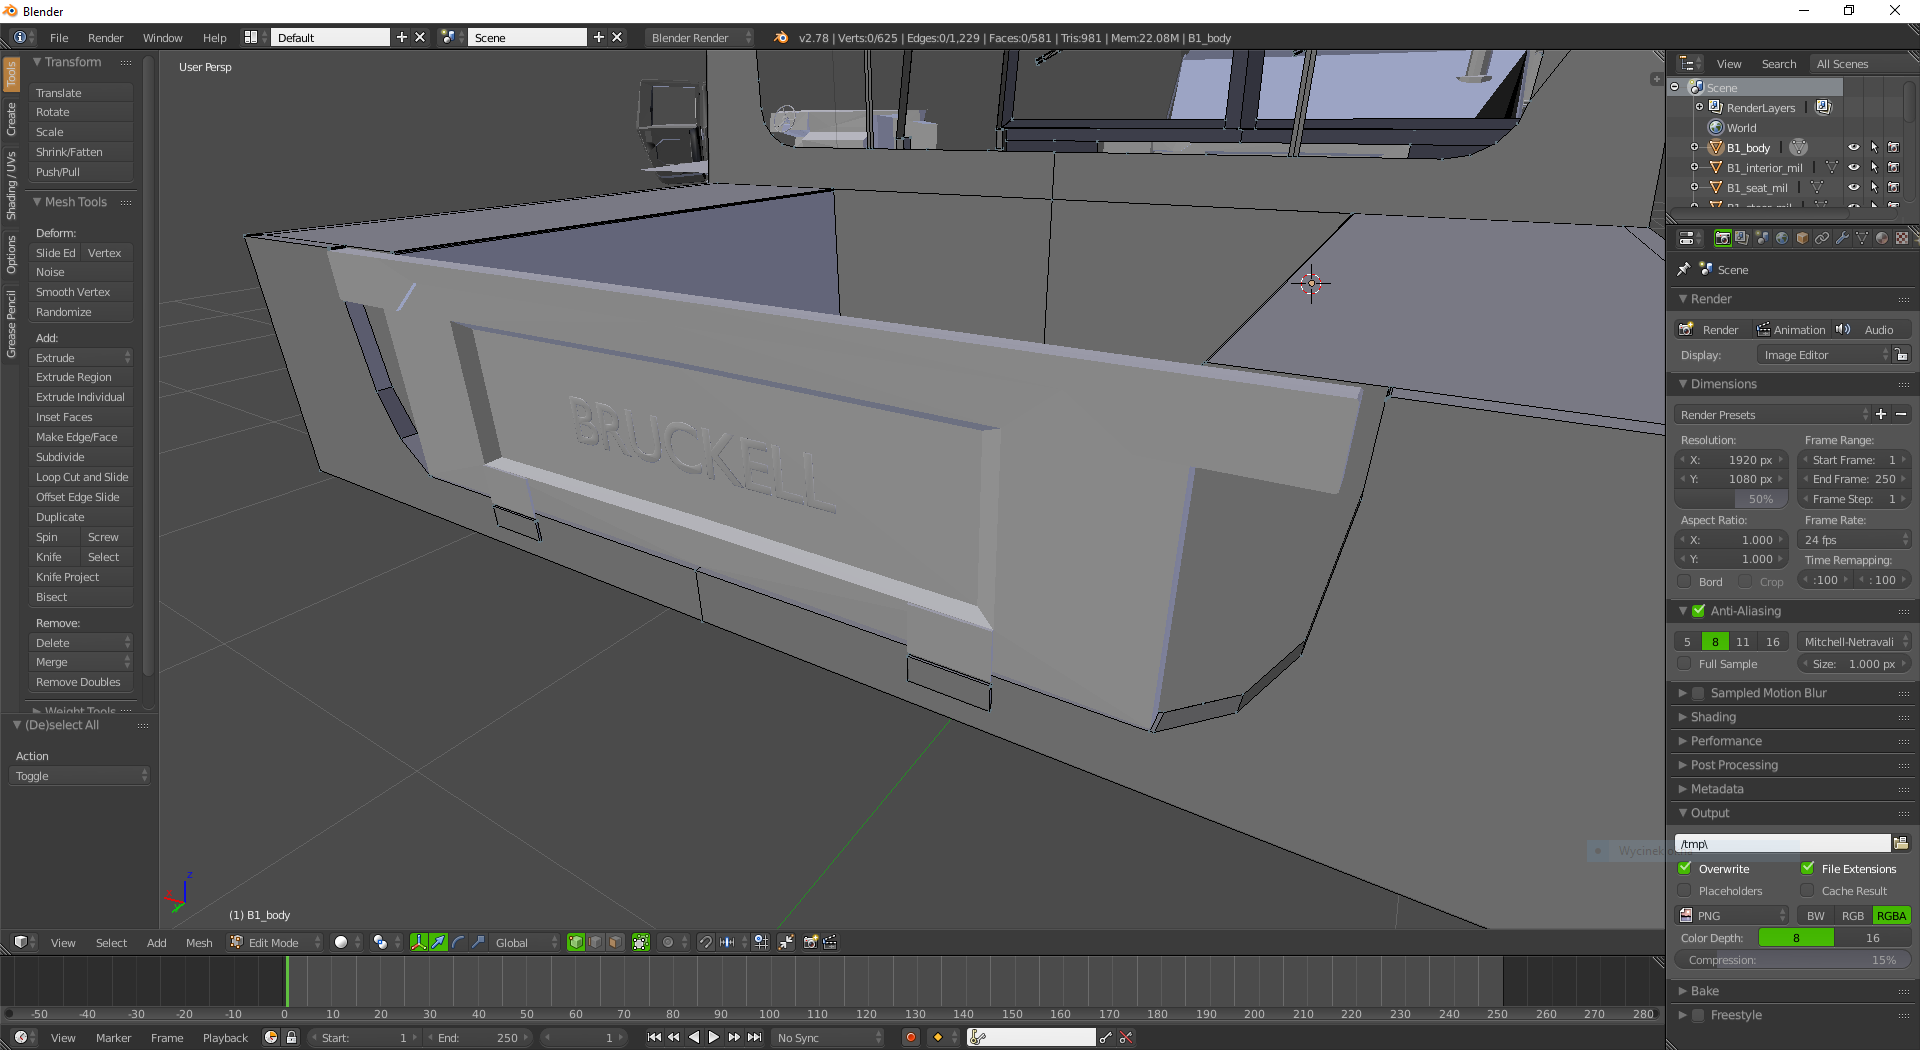Click the OpenGL render animation clapper icon
Image resolution: width=1920 pixels, height=1050 pixels.
point(830,942)
